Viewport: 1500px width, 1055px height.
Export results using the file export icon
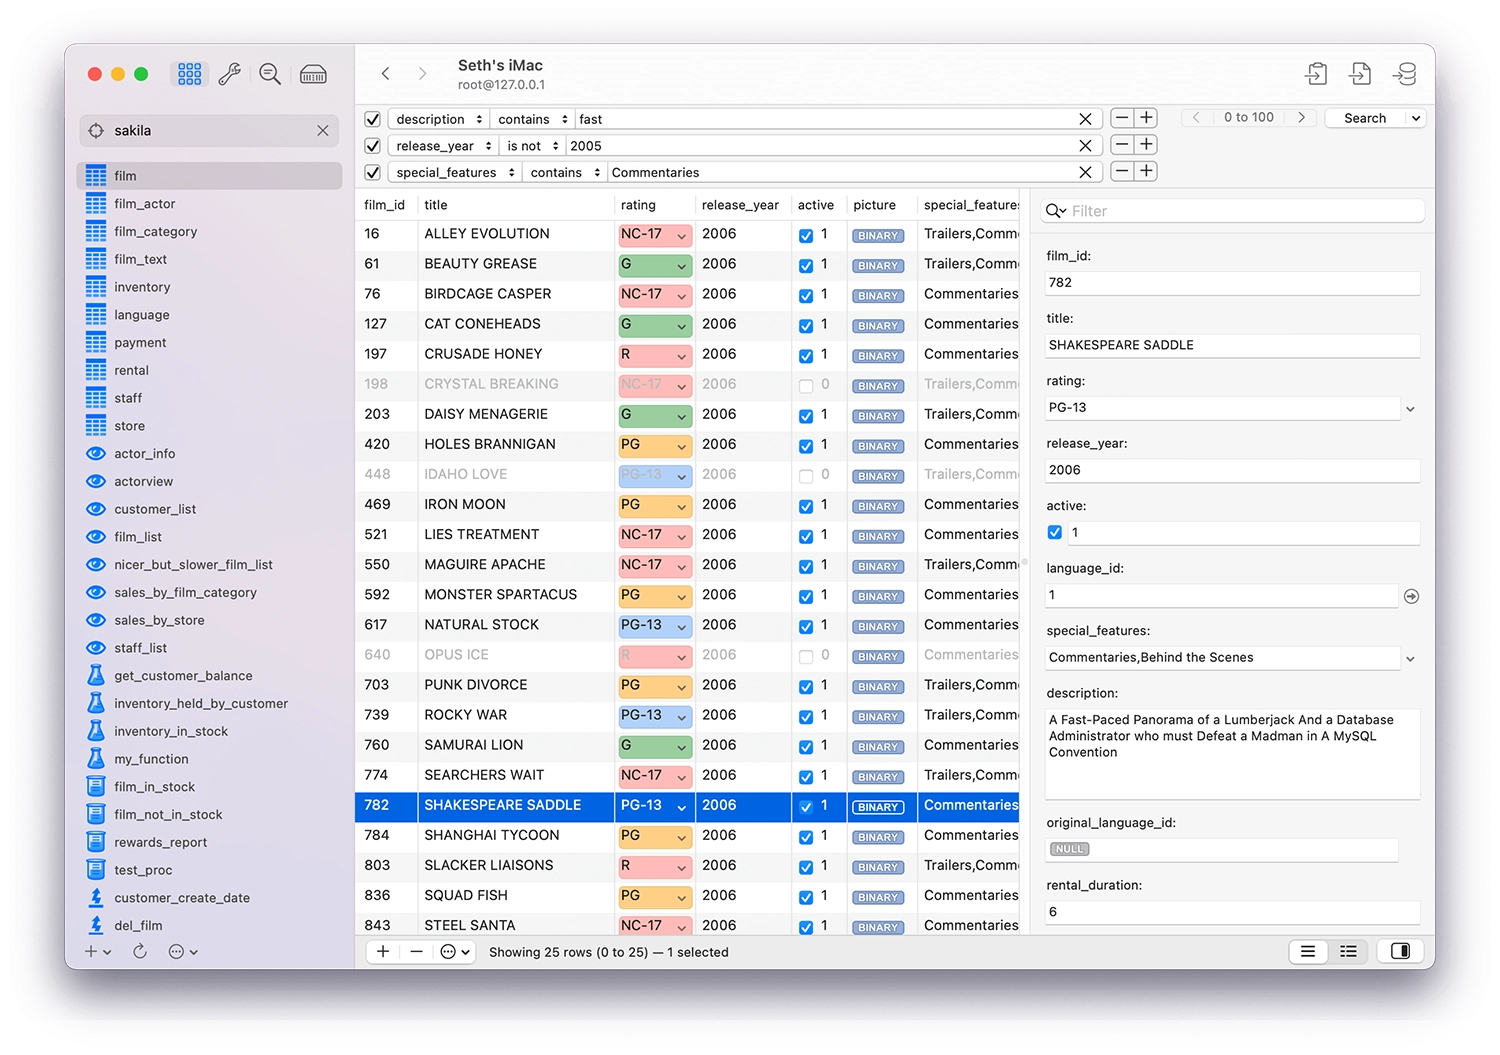[1359, 73]
